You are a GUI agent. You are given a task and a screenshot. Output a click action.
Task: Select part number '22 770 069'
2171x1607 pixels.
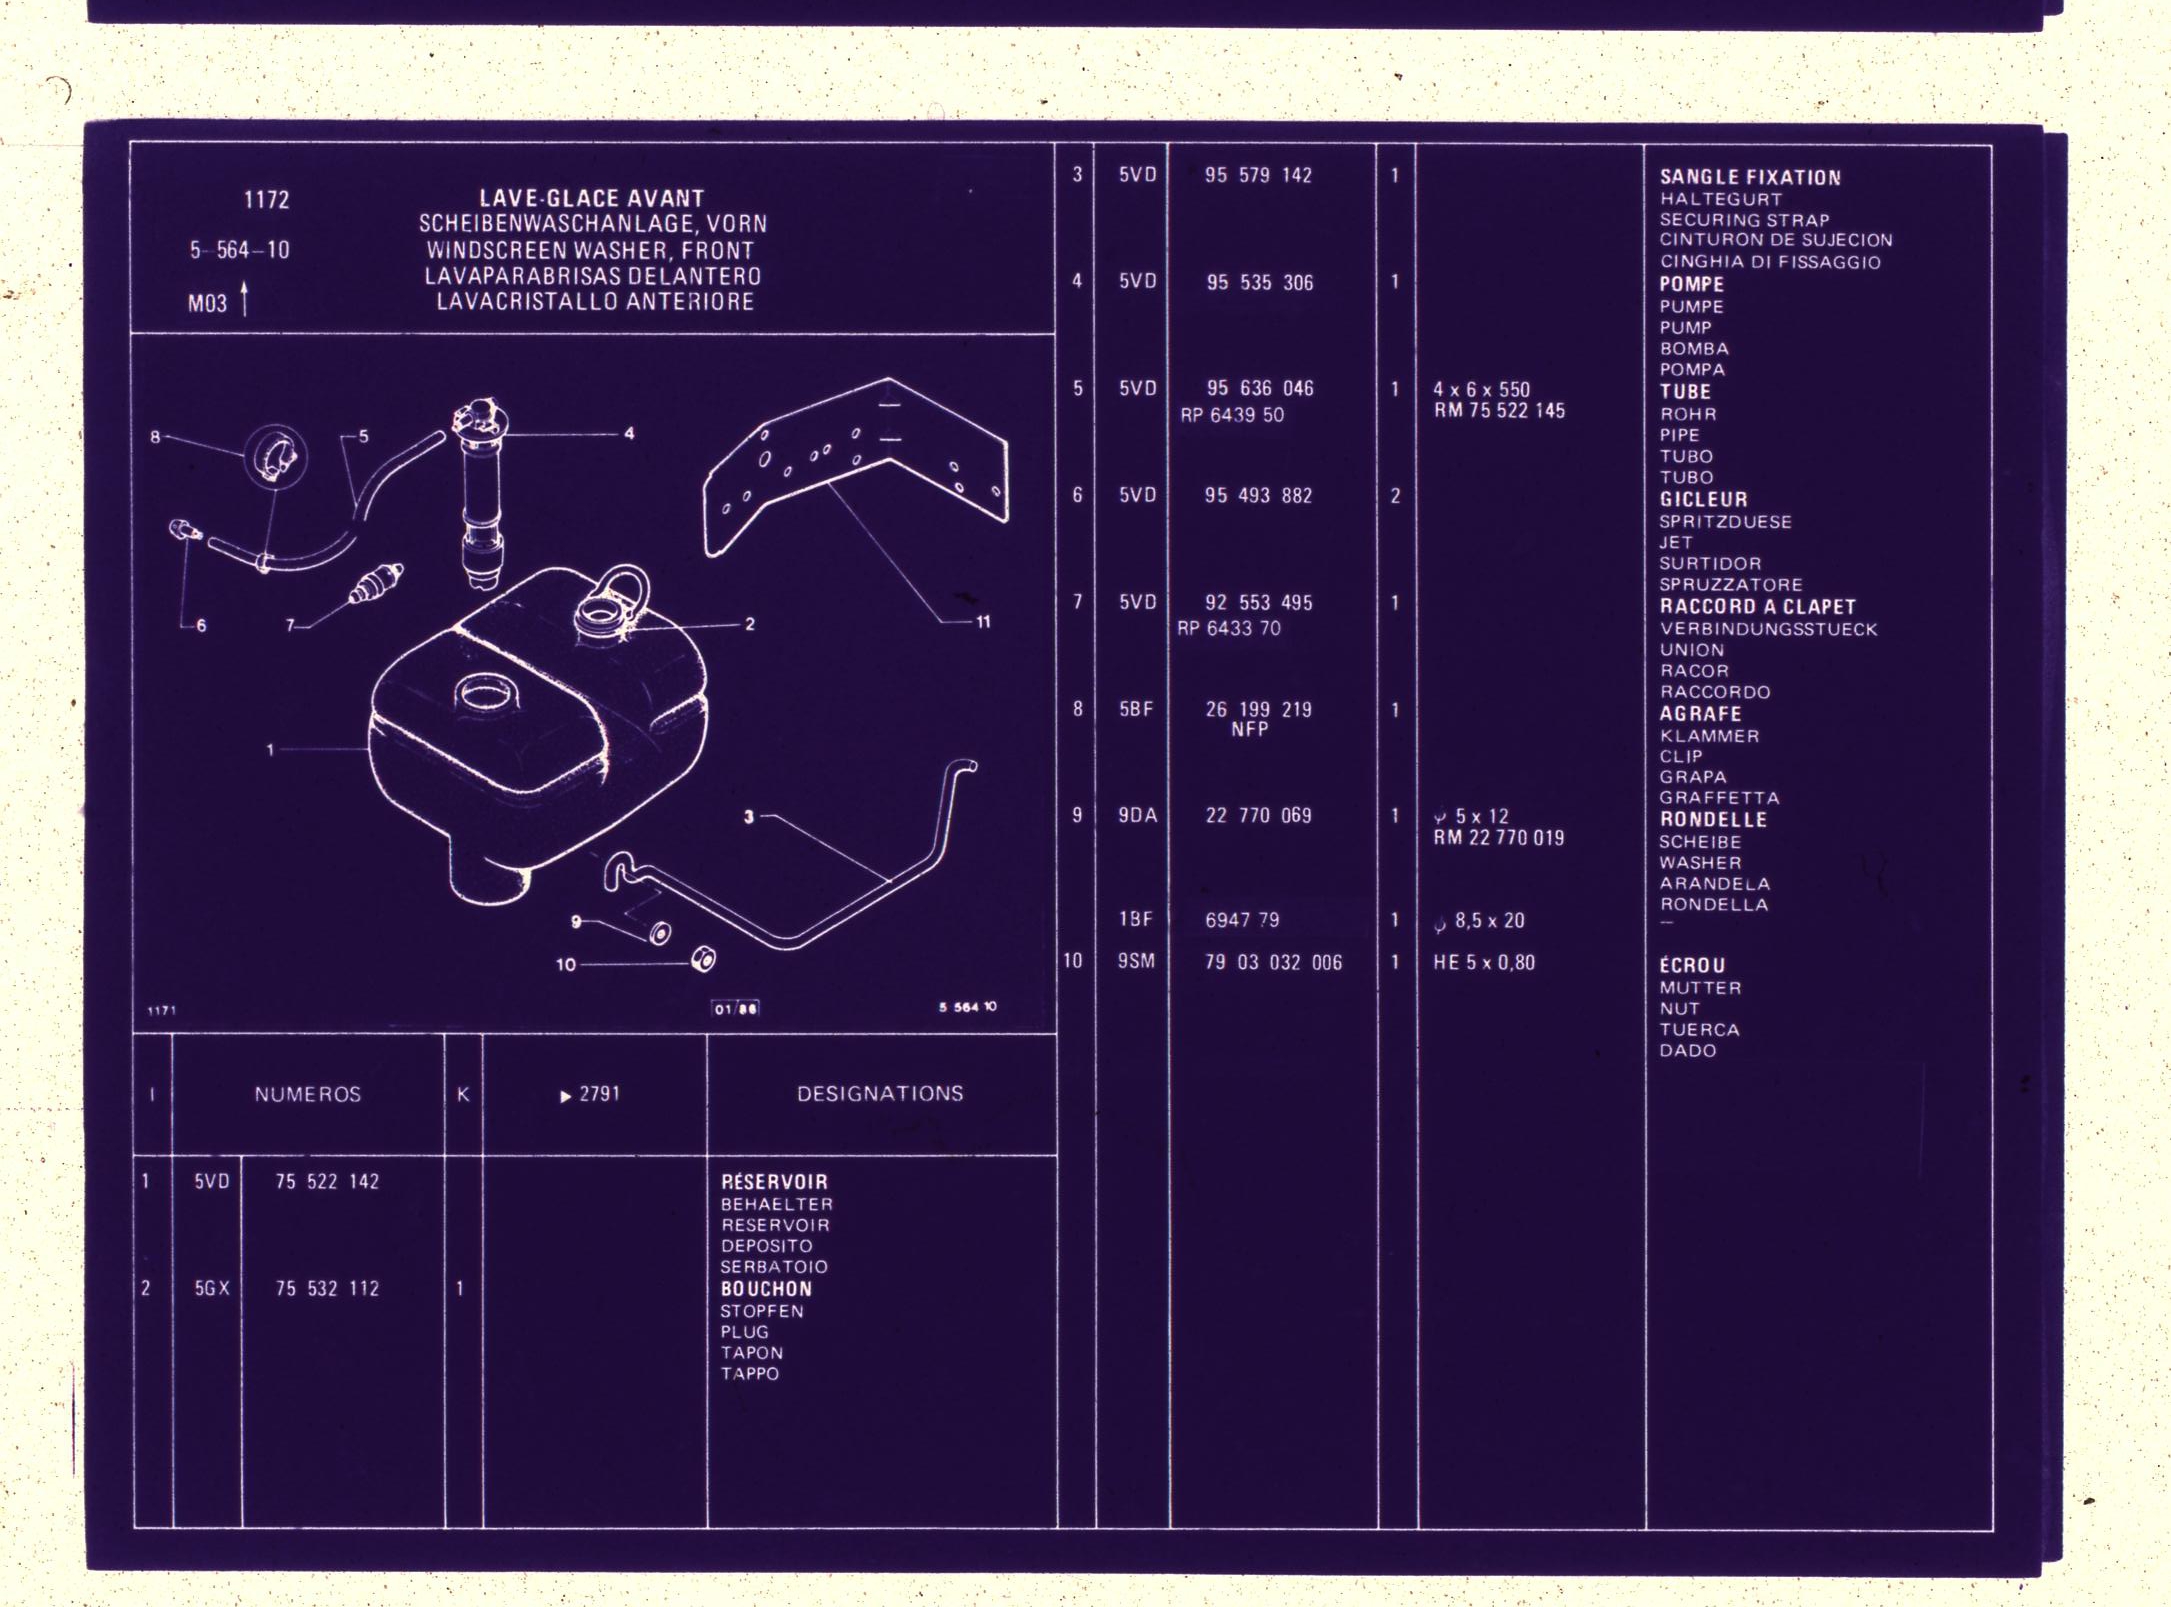tap(1258, 815)
